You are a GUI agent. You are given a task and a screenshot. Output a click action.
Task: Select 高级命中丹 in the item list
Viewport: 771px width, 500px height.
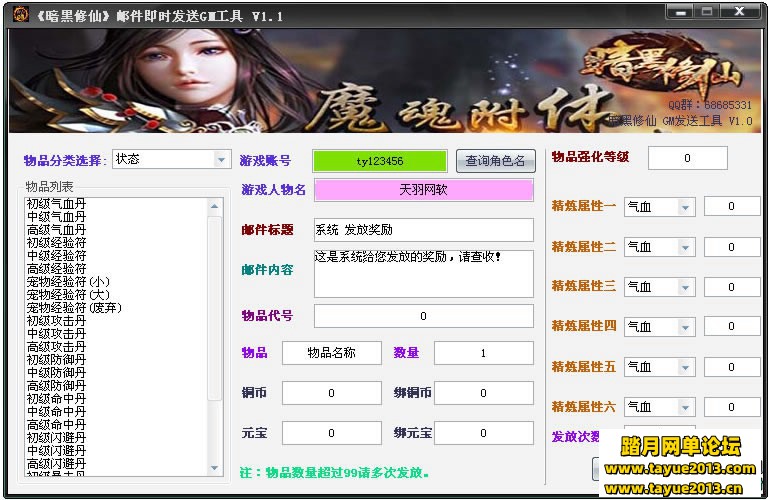click(x=56, y=425)
